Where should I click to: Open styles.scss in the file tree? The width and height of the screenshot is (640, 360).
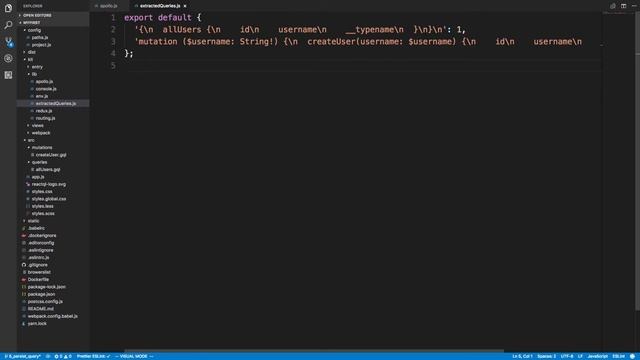pyautogui.click(x=43, y=213)
